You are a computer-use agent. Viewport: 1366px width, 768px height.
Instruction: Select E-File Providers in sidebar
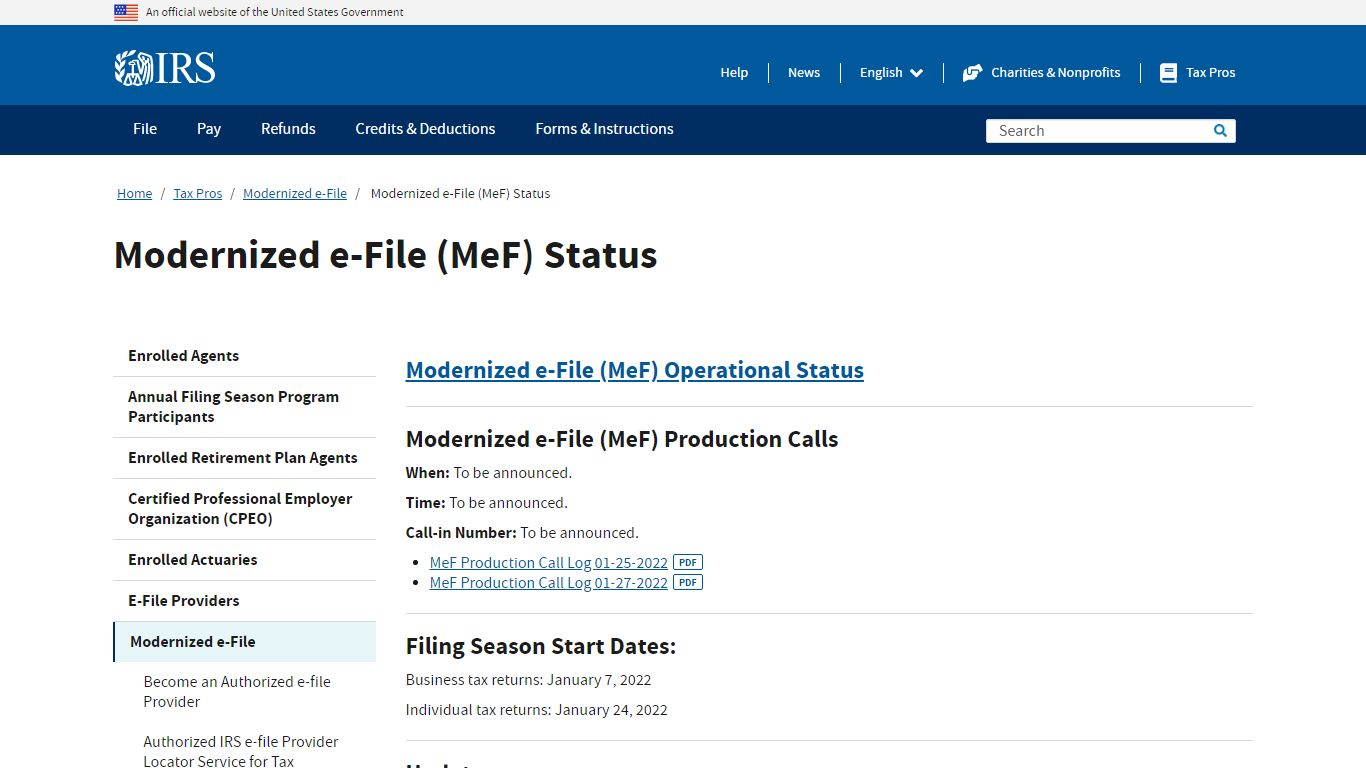pos(245,601)
